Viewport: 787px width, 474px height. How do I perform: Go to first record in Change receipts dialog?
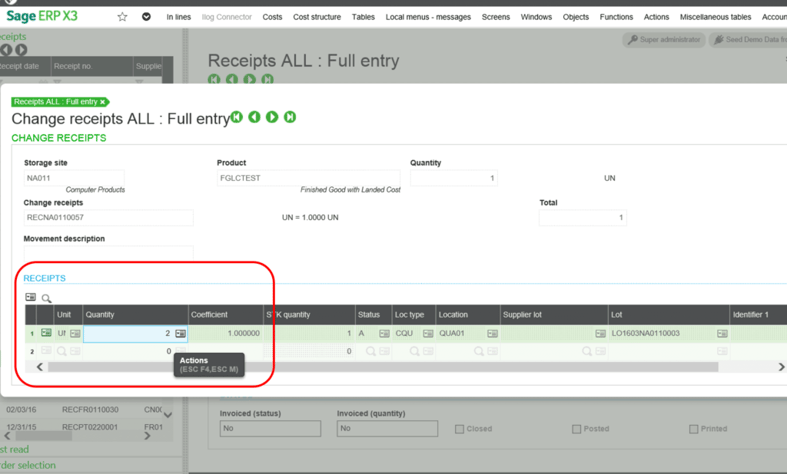[237, 117]
